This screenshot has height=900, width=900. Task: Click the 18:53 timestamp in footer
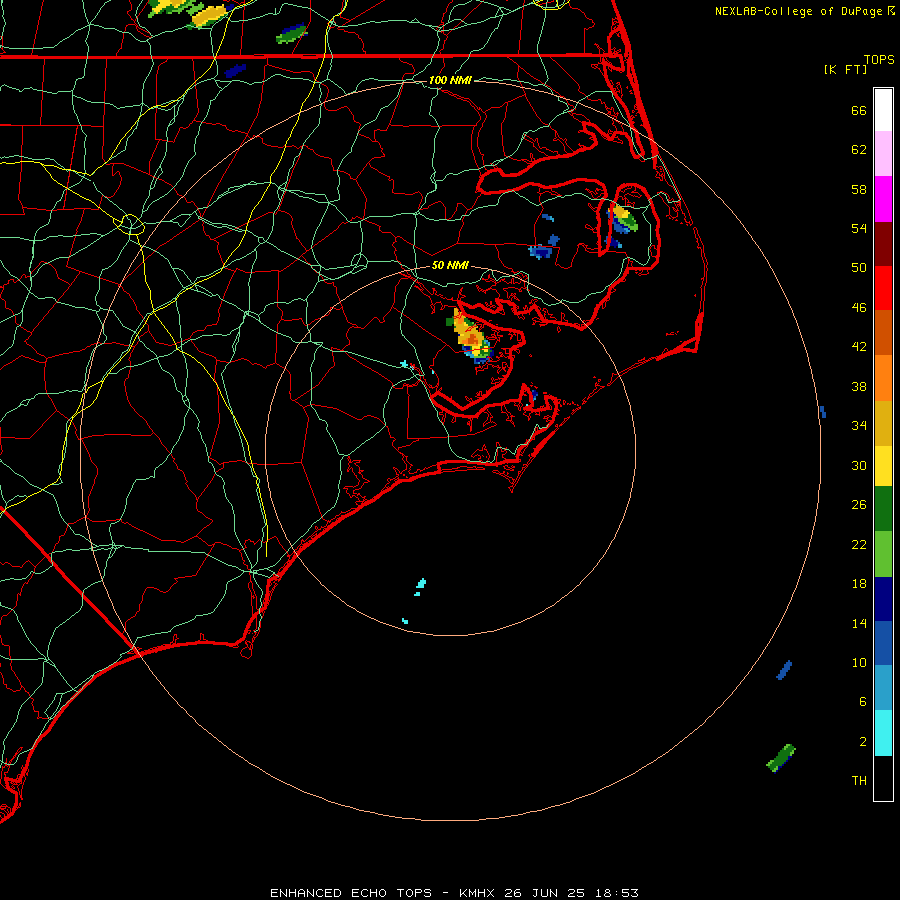click(x=616, y=893)
